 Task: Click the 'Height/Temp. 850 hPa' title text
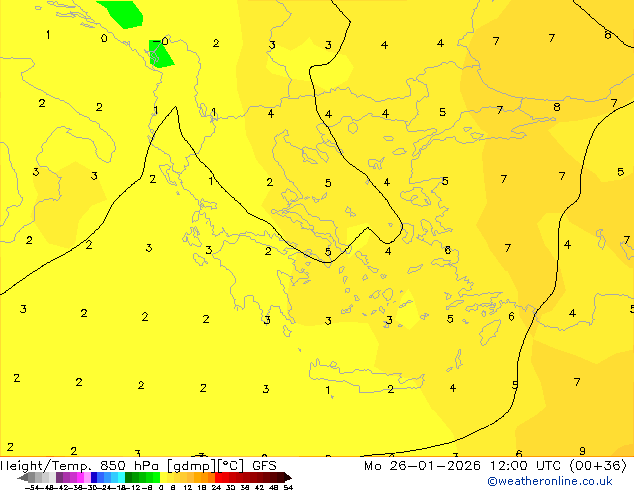(79, 466)
